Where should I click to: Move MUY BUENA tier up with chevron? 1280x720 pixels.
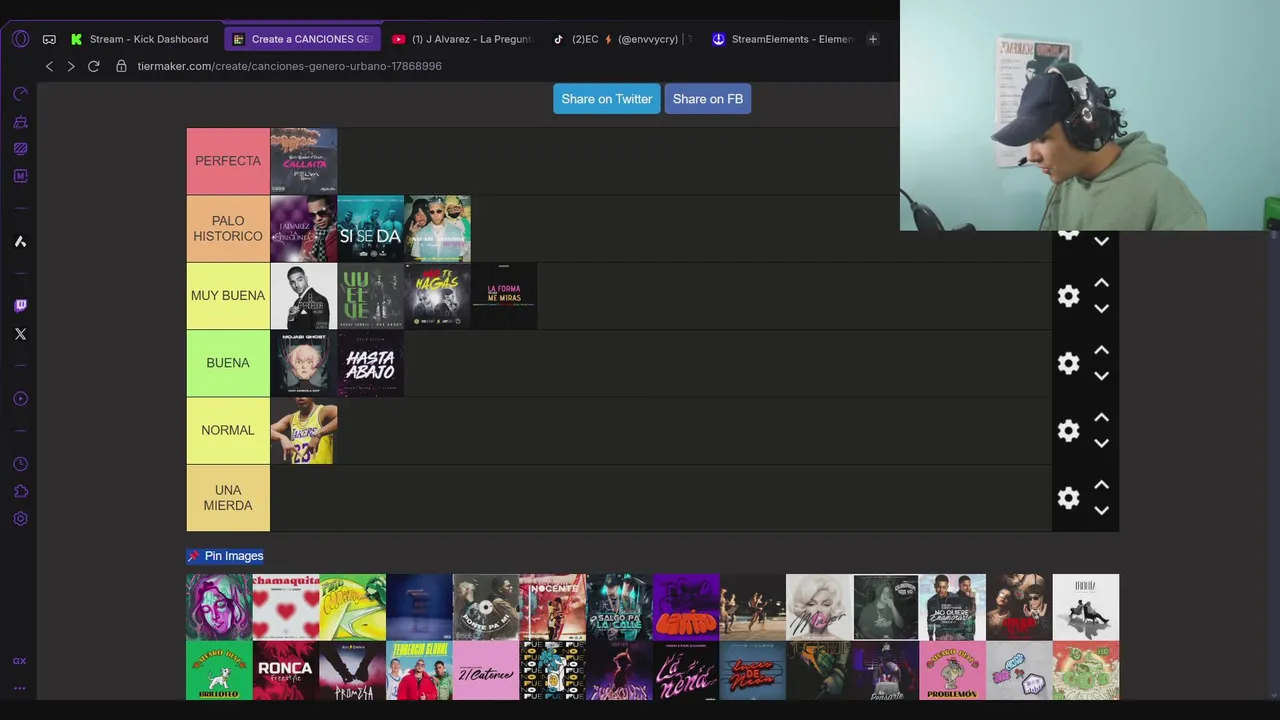(1101, 283)
